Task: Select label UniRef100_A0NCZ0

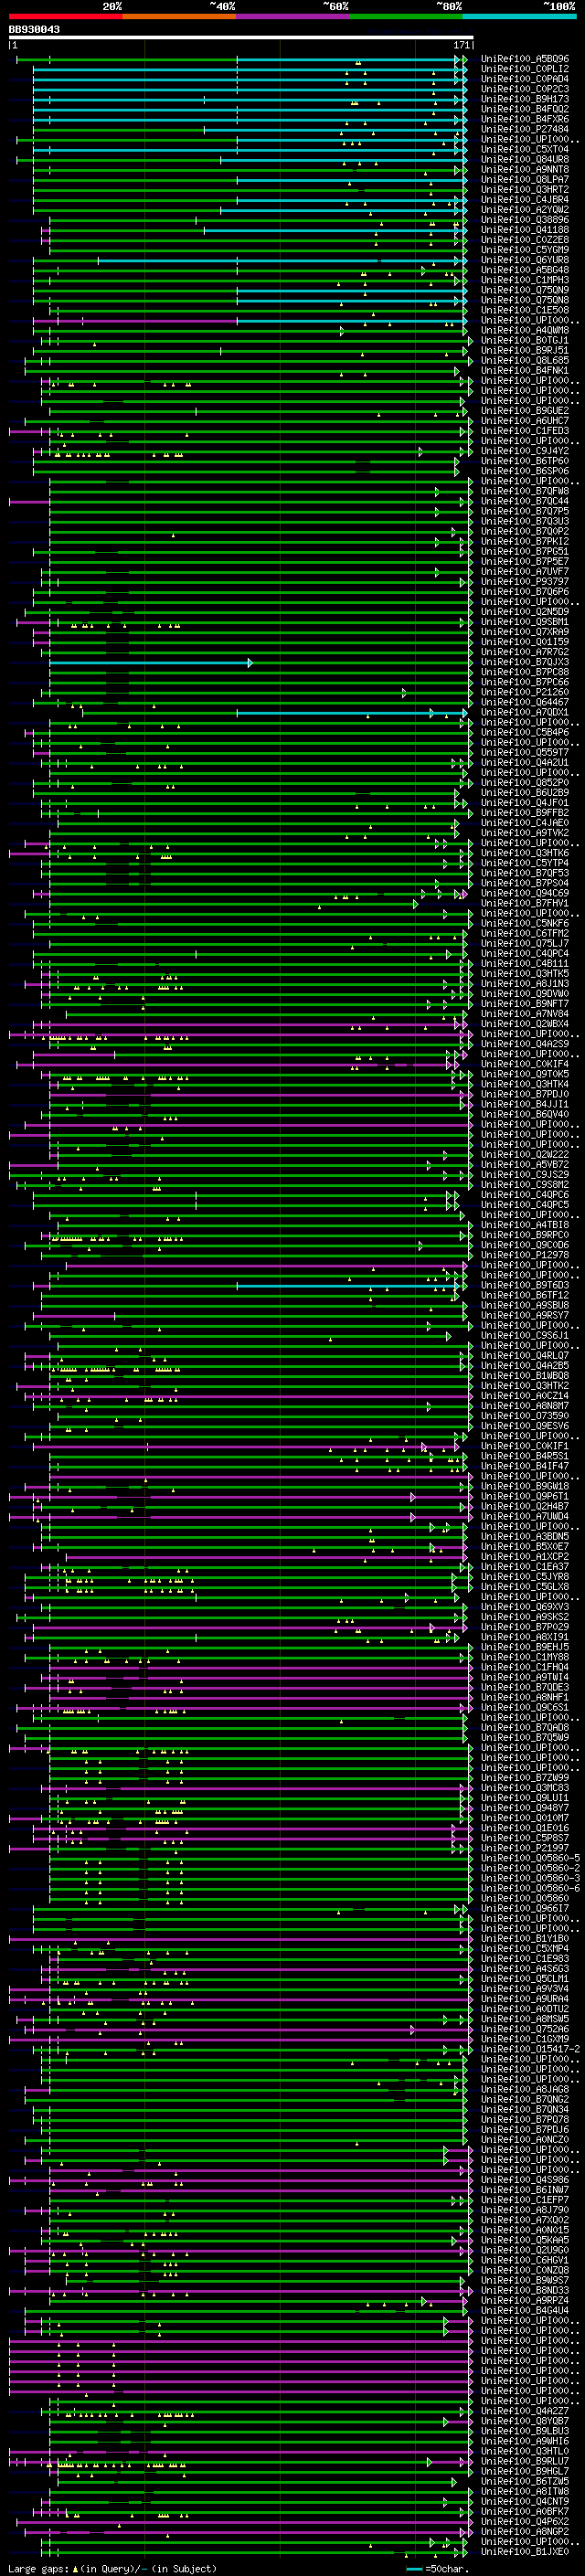Action: [524, 2139]
